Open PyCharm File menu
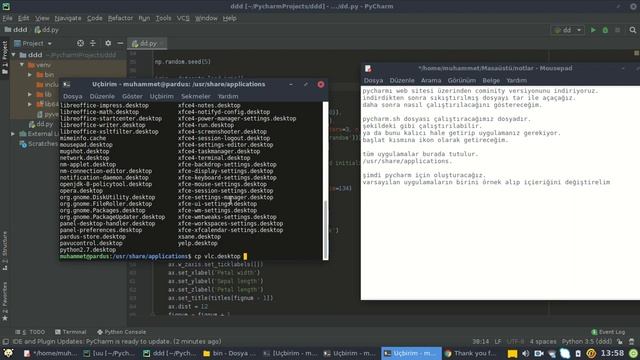 coord(7,18)
